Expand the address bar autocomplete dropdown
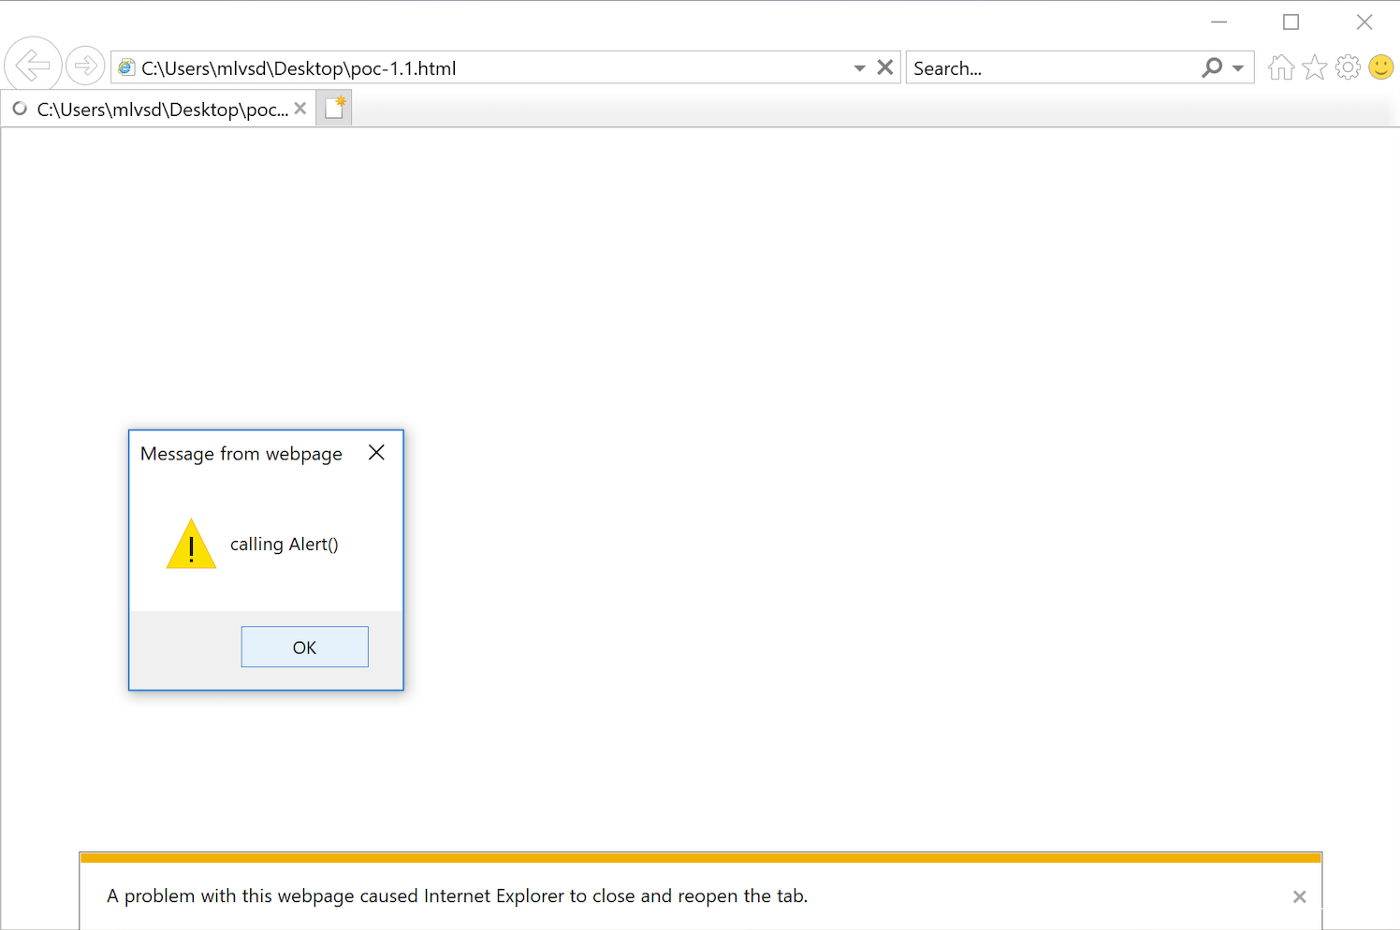1400x930 pixels. coord(859,68)
